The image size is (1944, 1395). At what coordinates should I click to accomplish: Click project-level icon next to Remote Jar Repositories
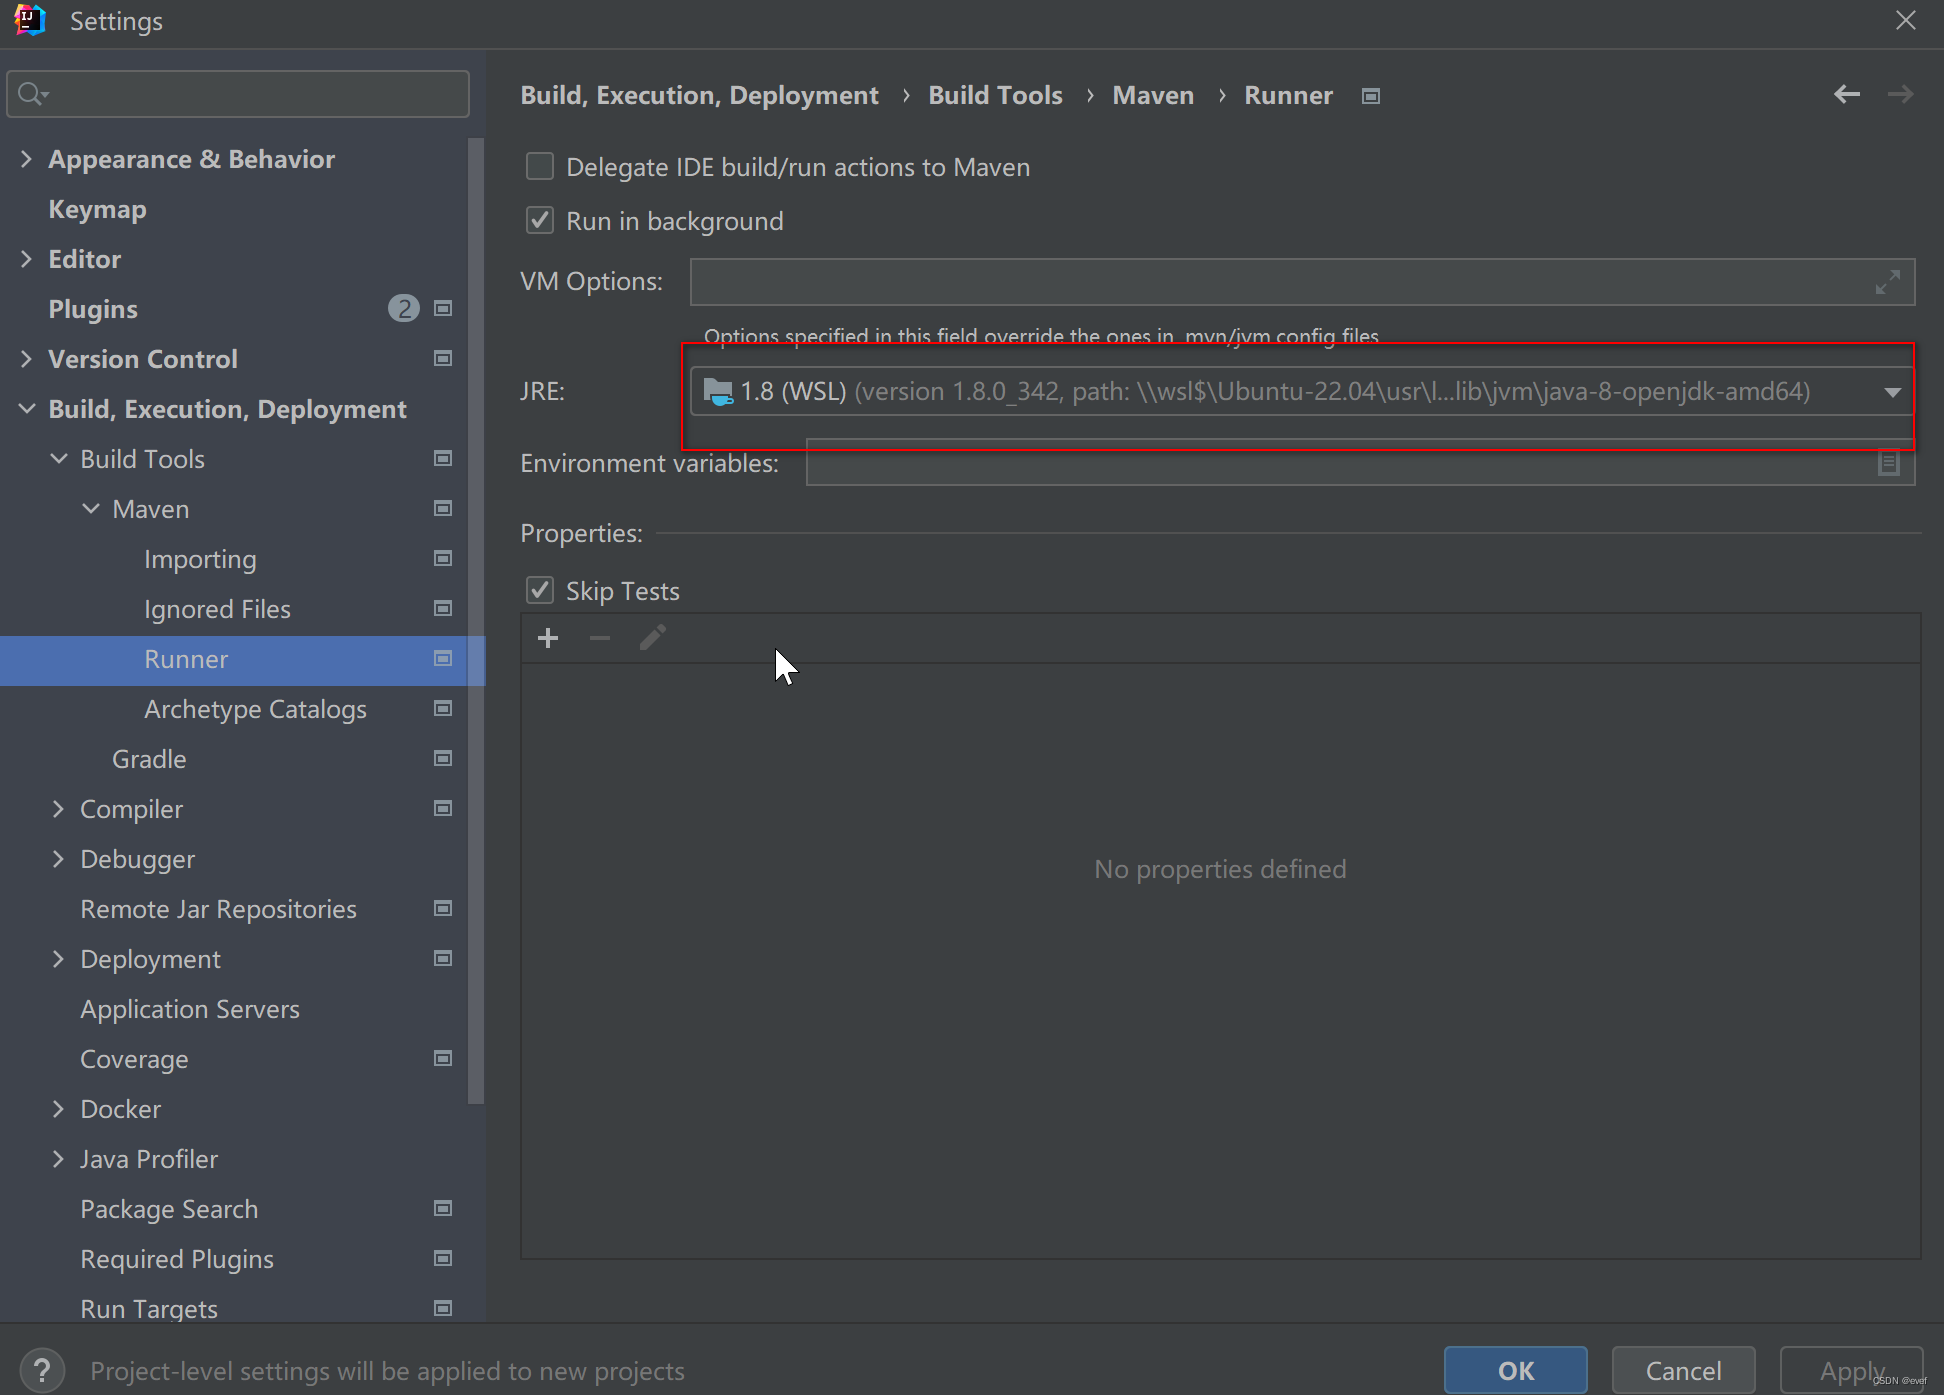443,908
